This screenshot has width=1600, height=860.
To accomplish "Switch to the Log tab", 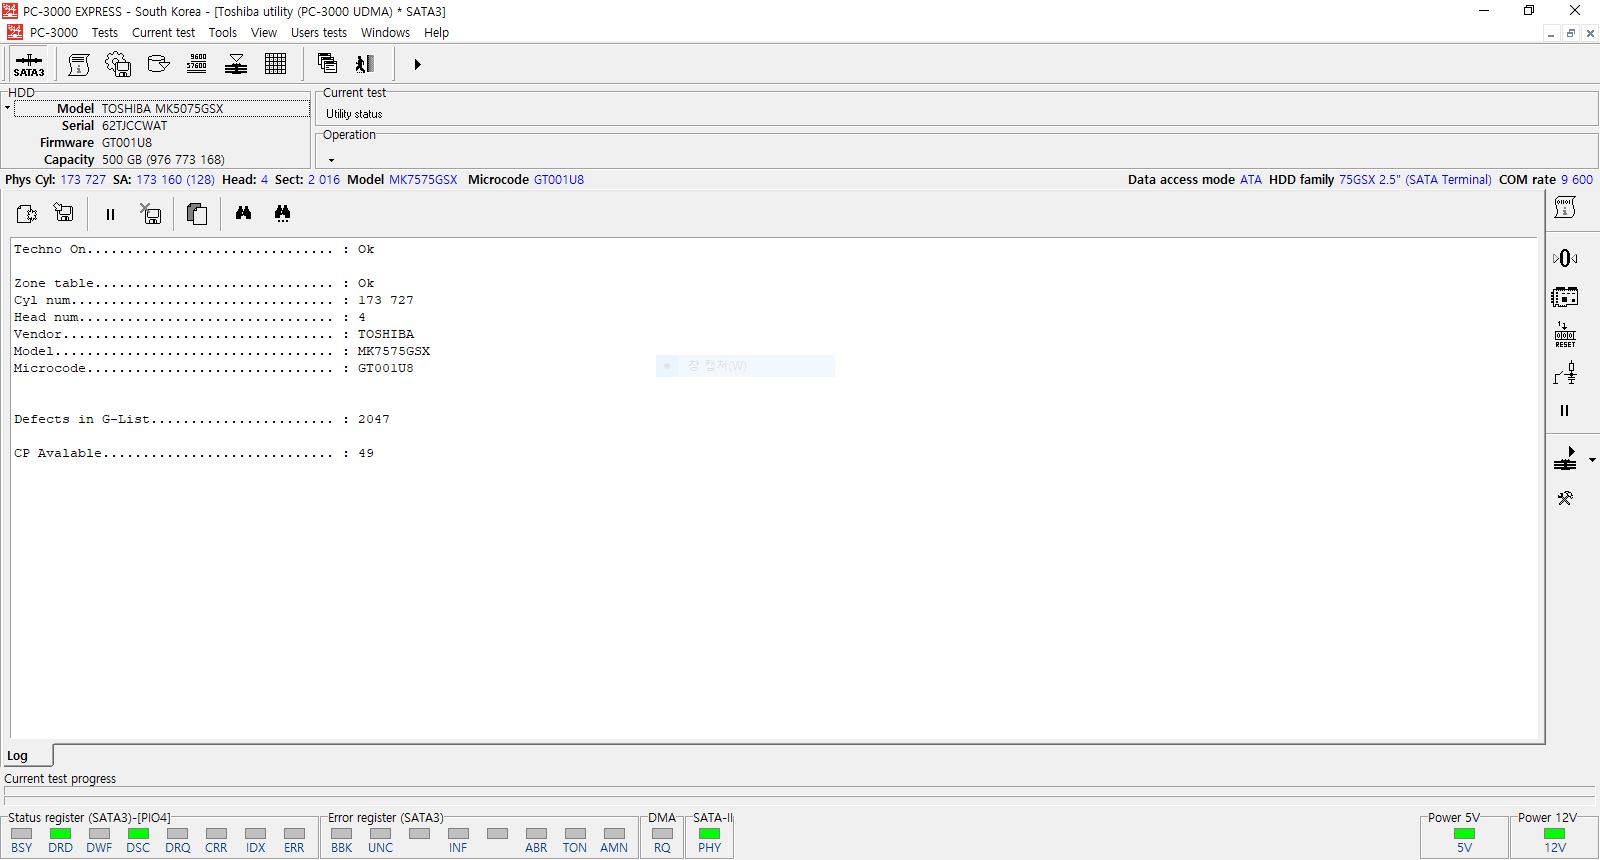I will coord(18,756).
